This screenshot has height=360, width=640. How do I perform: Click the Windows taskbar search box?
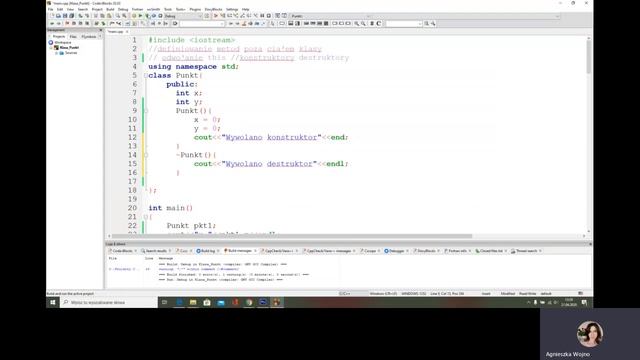pyautogui.click(x=109, y=302)
